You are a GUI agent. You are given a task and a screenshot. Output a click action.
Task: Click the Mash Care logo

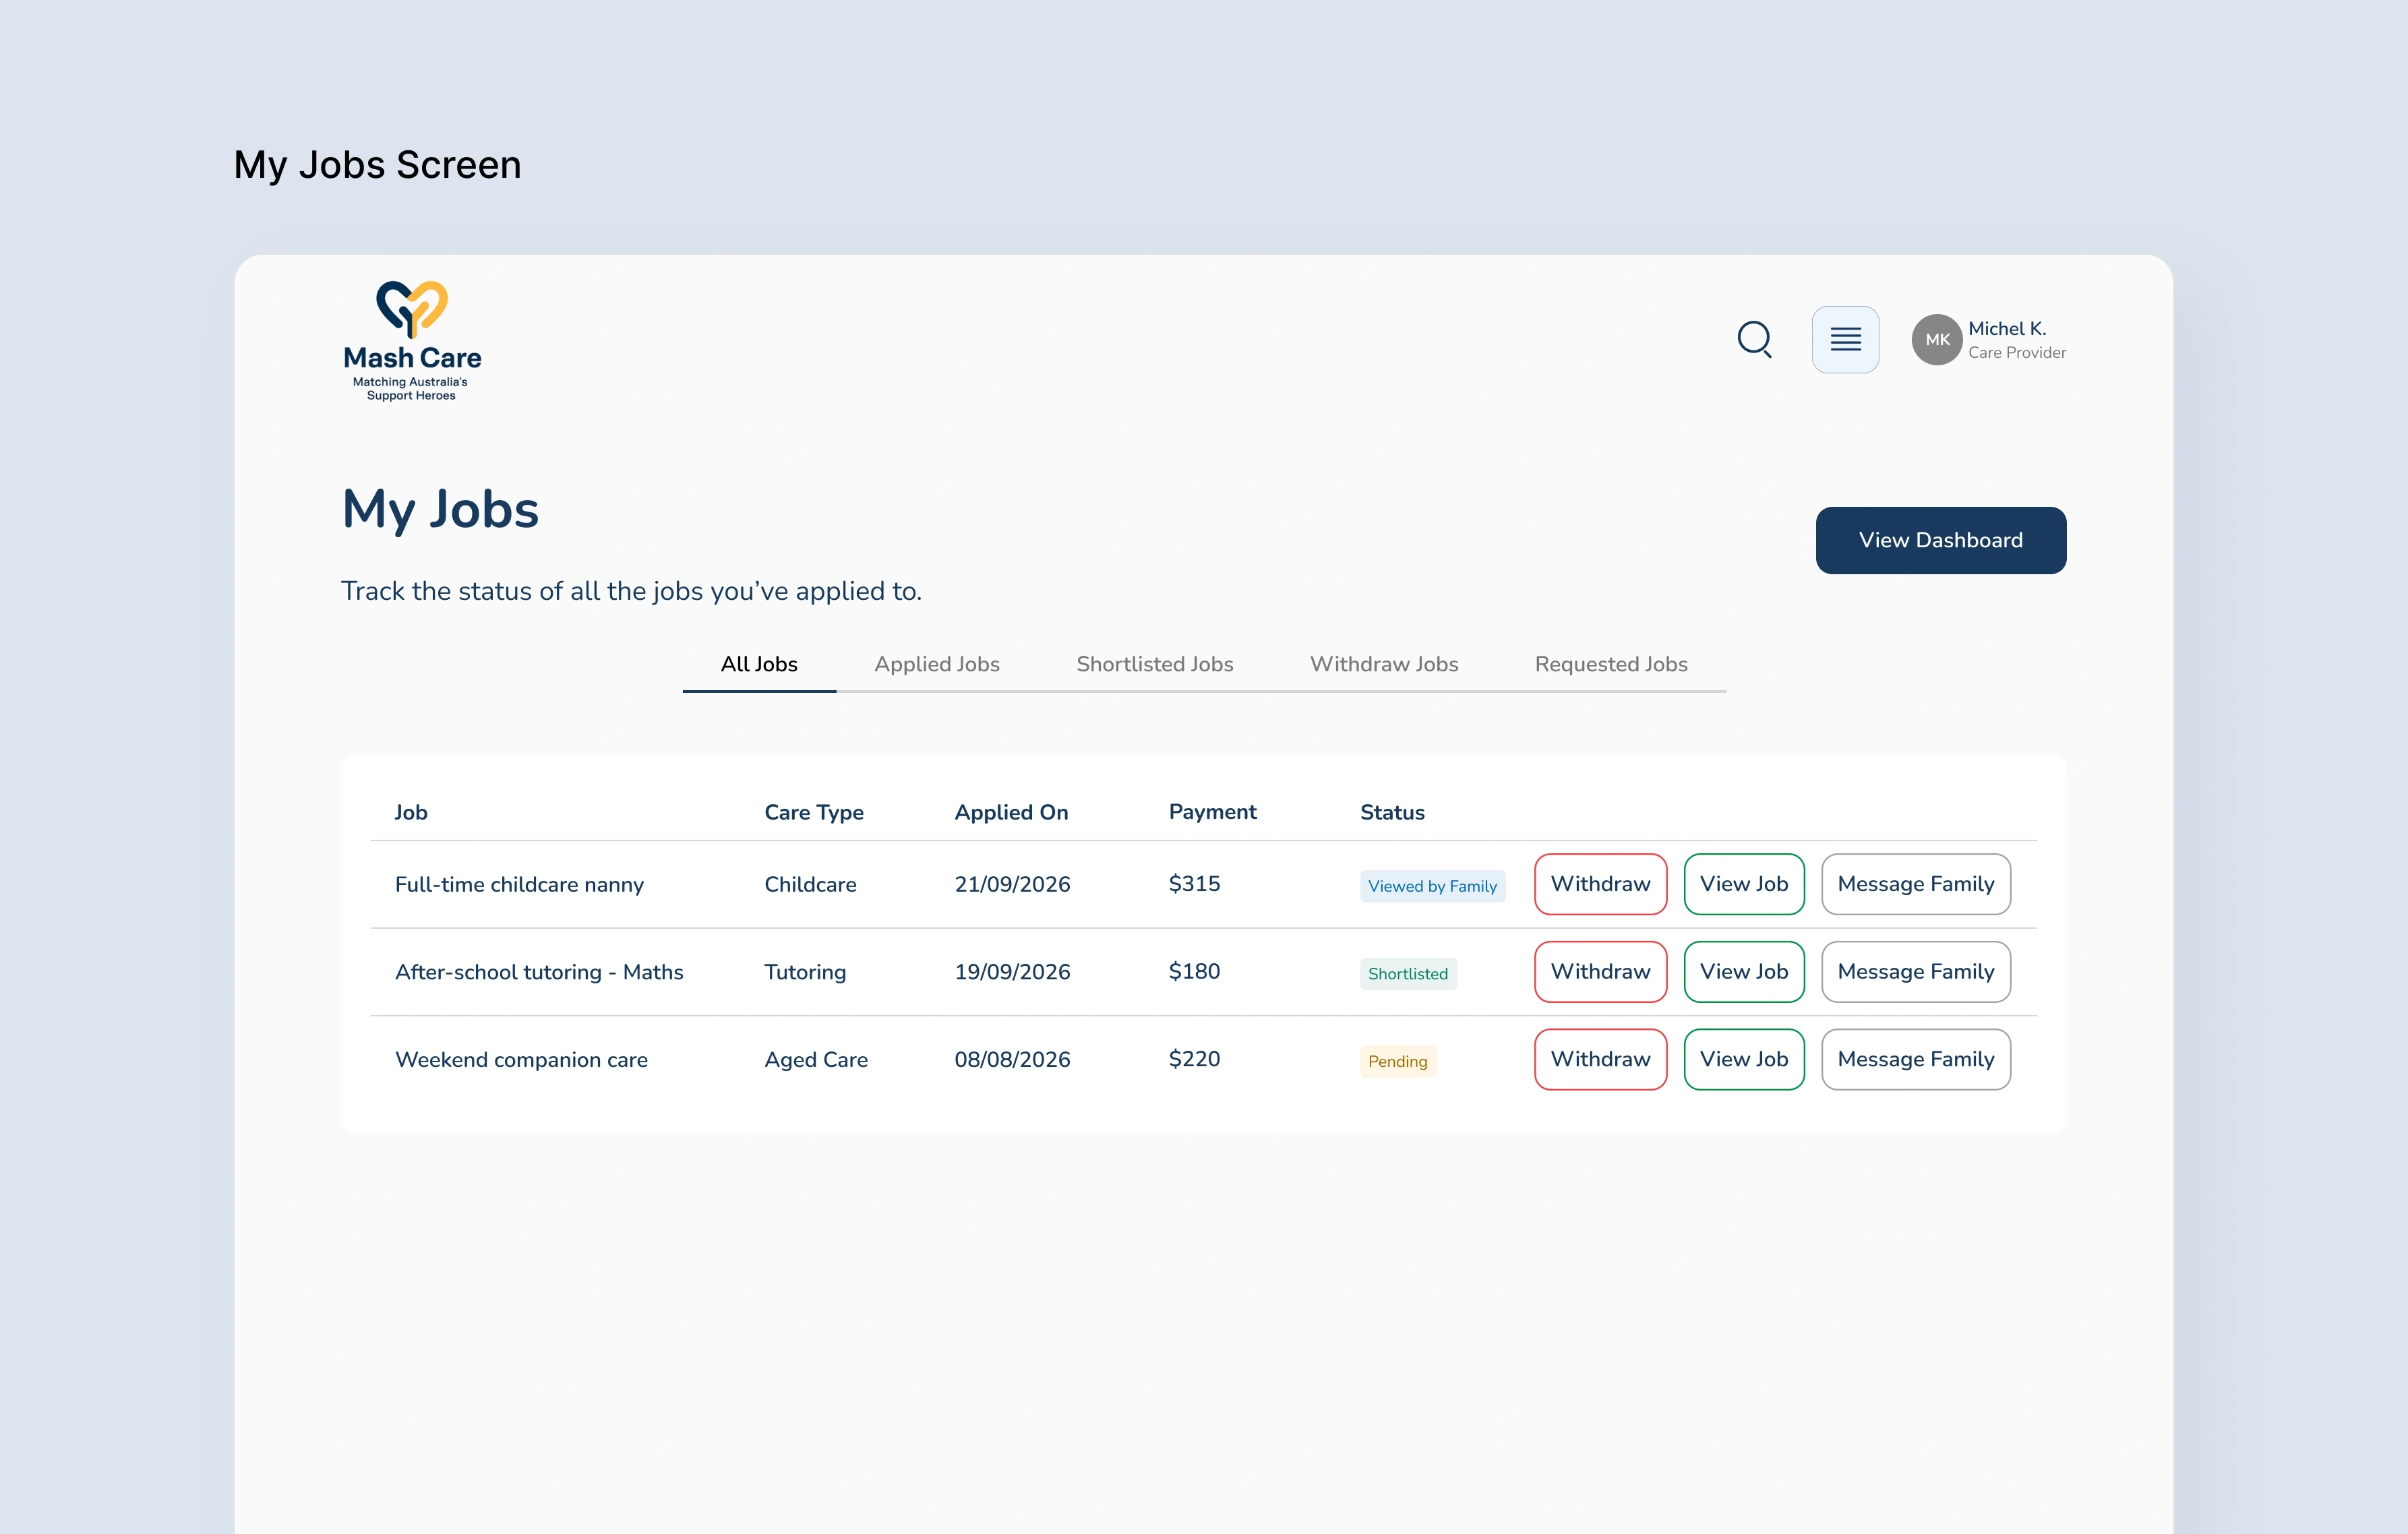pos(411,341)
